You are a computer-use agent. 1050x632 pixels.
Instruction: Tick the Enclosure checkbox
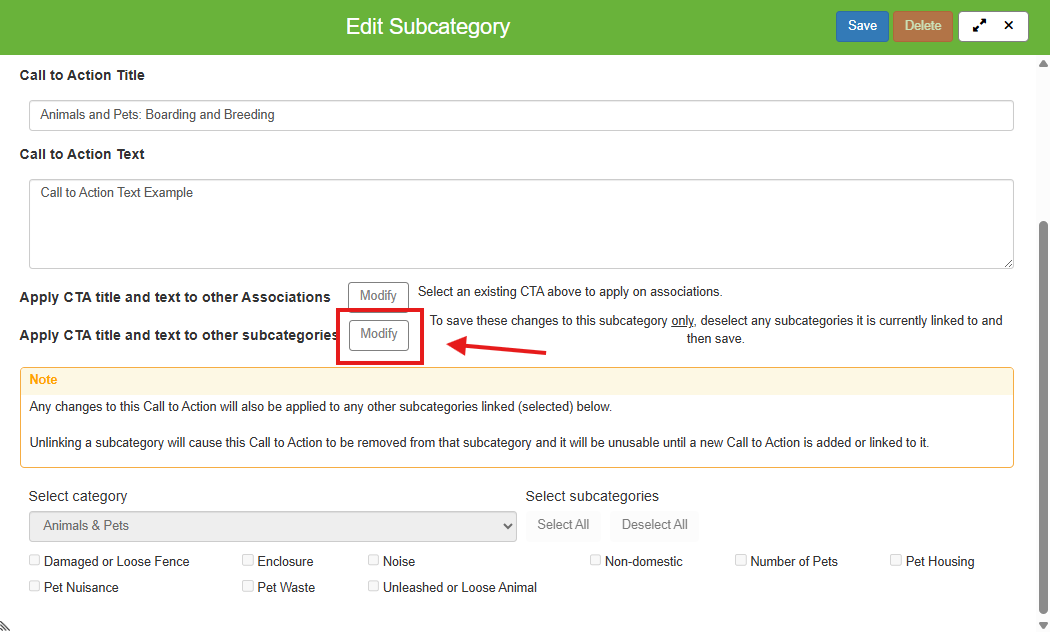point(248,561)
